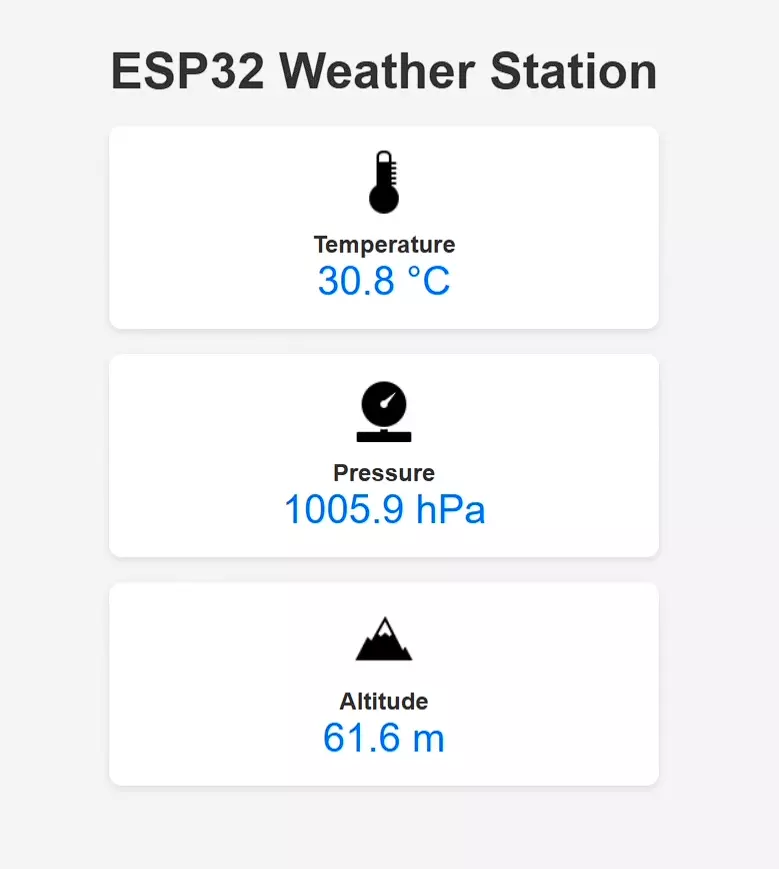
Task: Click the 30.8 temperature number
Action: point(356,280)
